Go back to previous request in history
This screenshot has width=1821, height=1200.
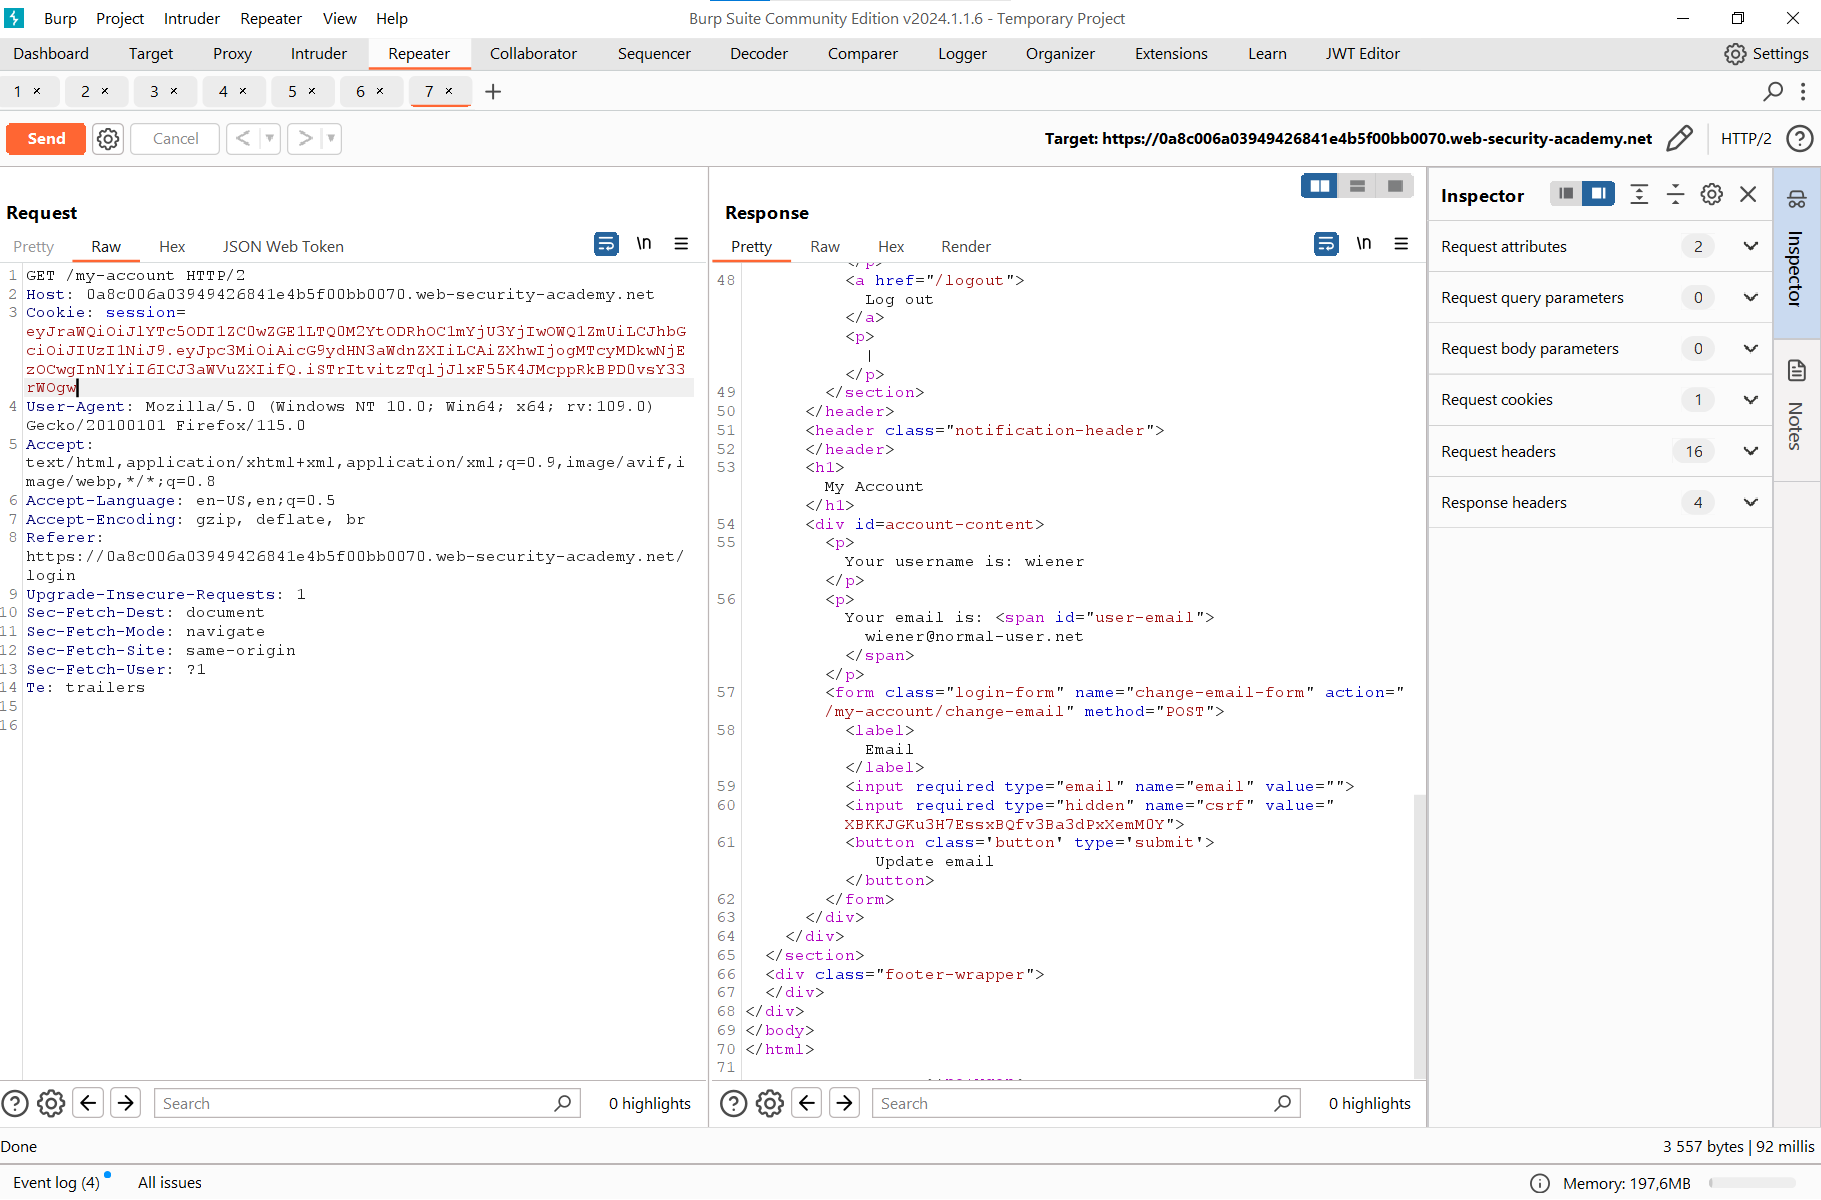click(242, 139)
